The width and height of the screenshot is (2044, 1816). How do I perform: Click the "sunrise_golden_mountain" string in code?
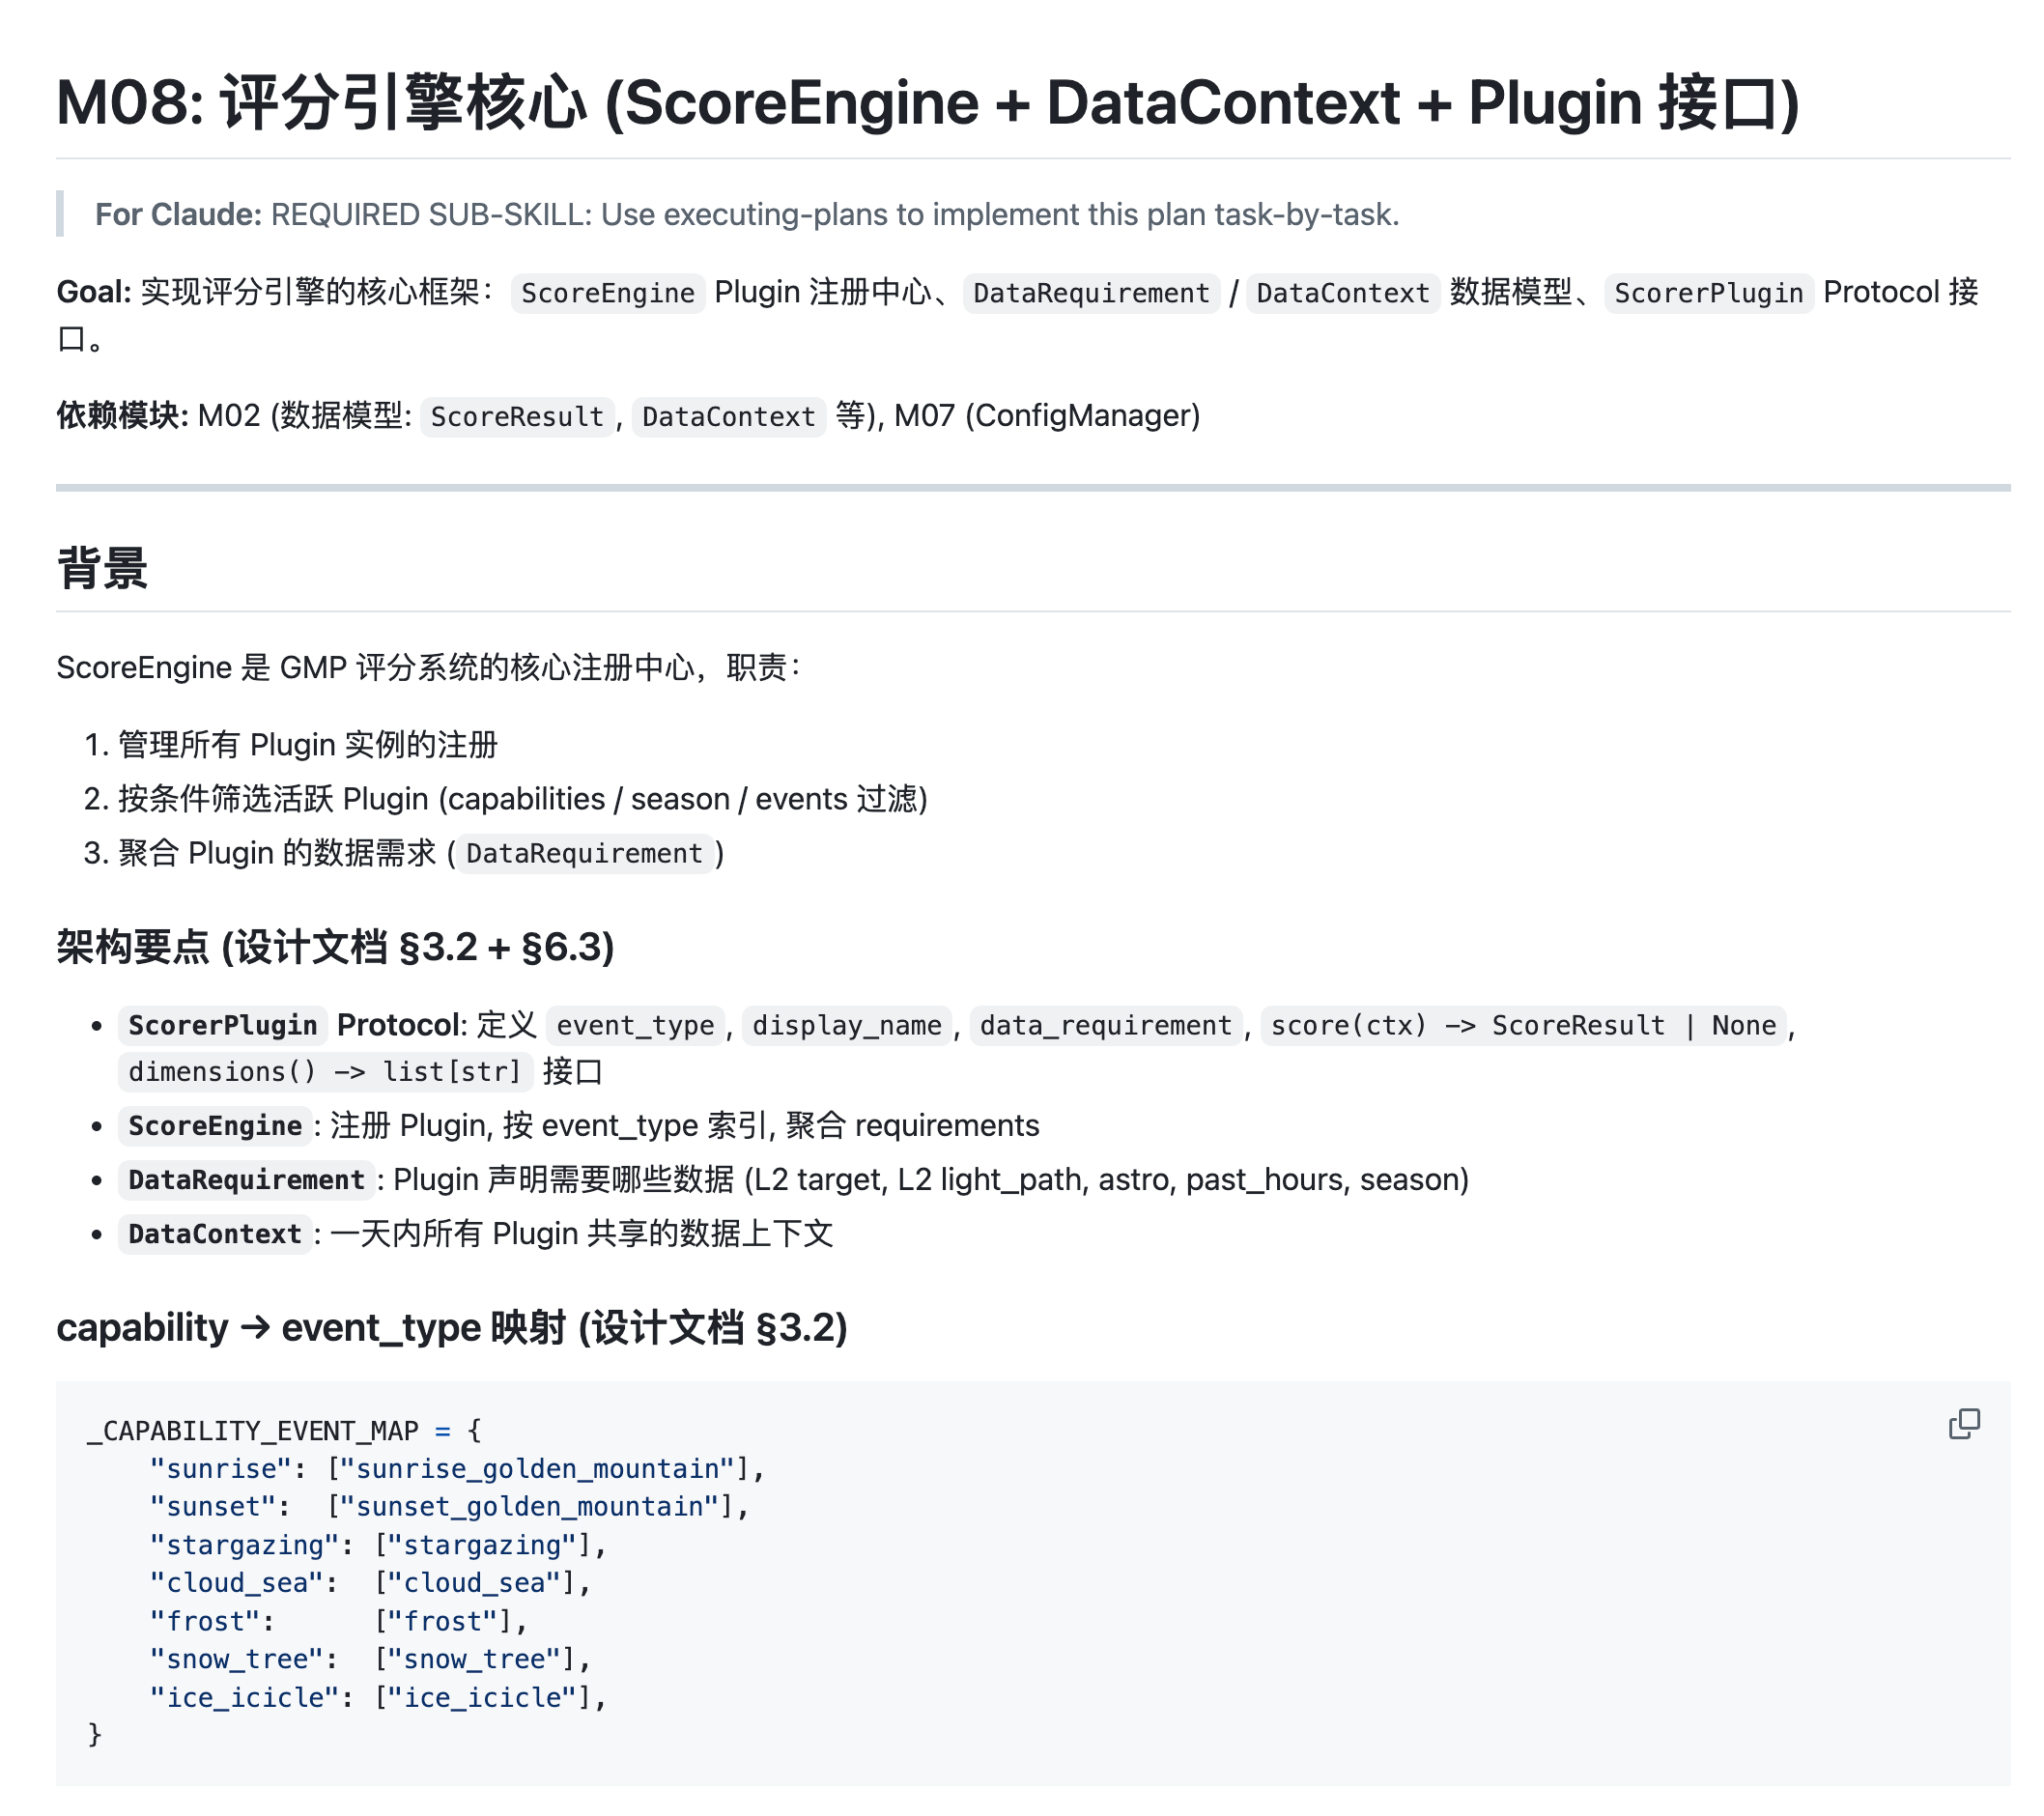click(x=542, y=1468)
